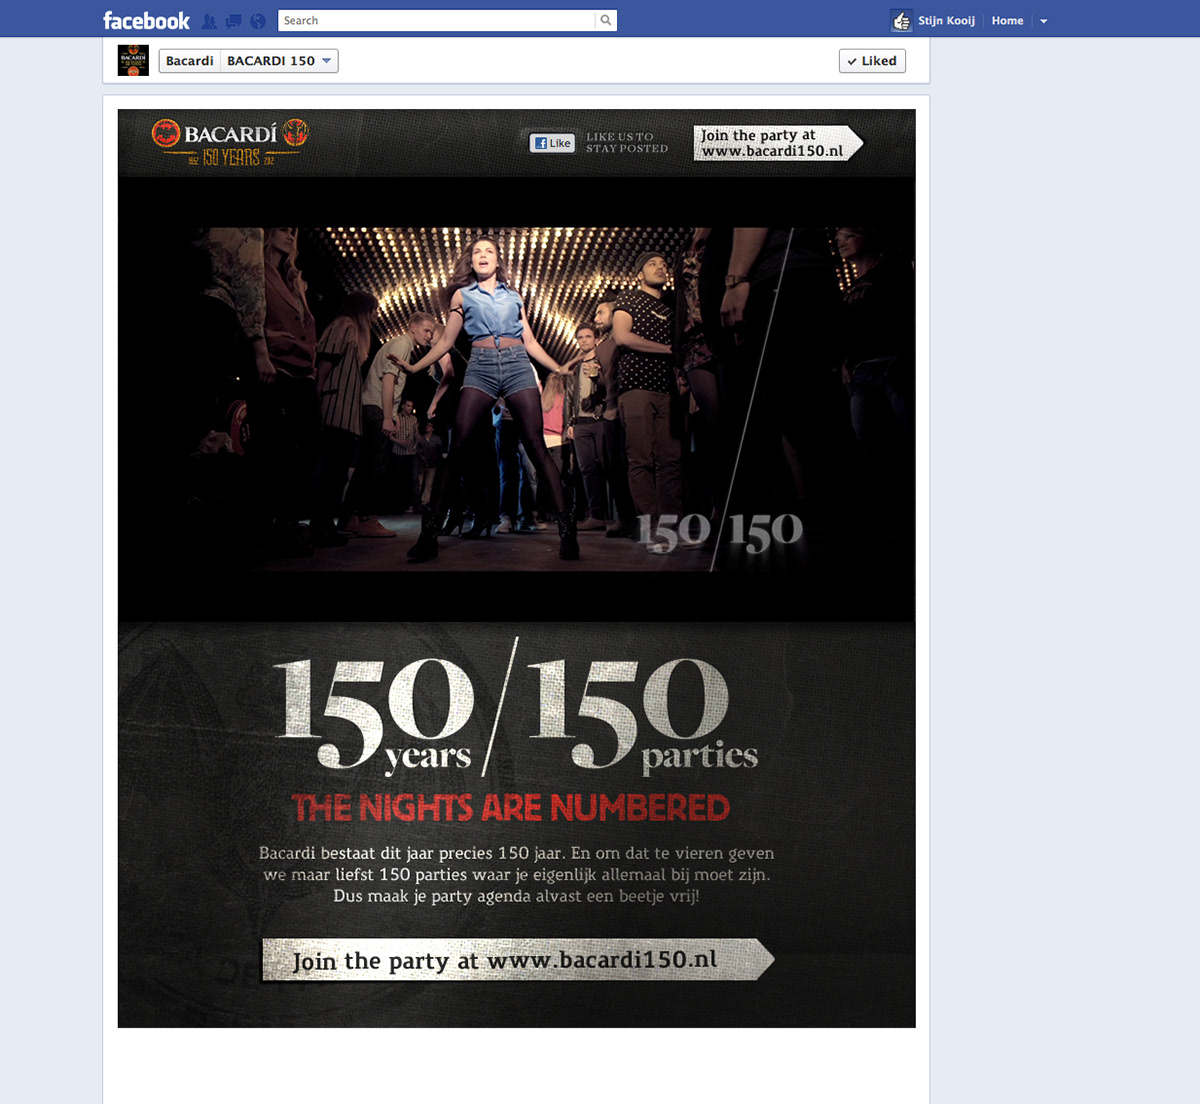1200x1104 pixels.
Task: Go to Stijn Kooij profile
Action: (x=946, y=20)
